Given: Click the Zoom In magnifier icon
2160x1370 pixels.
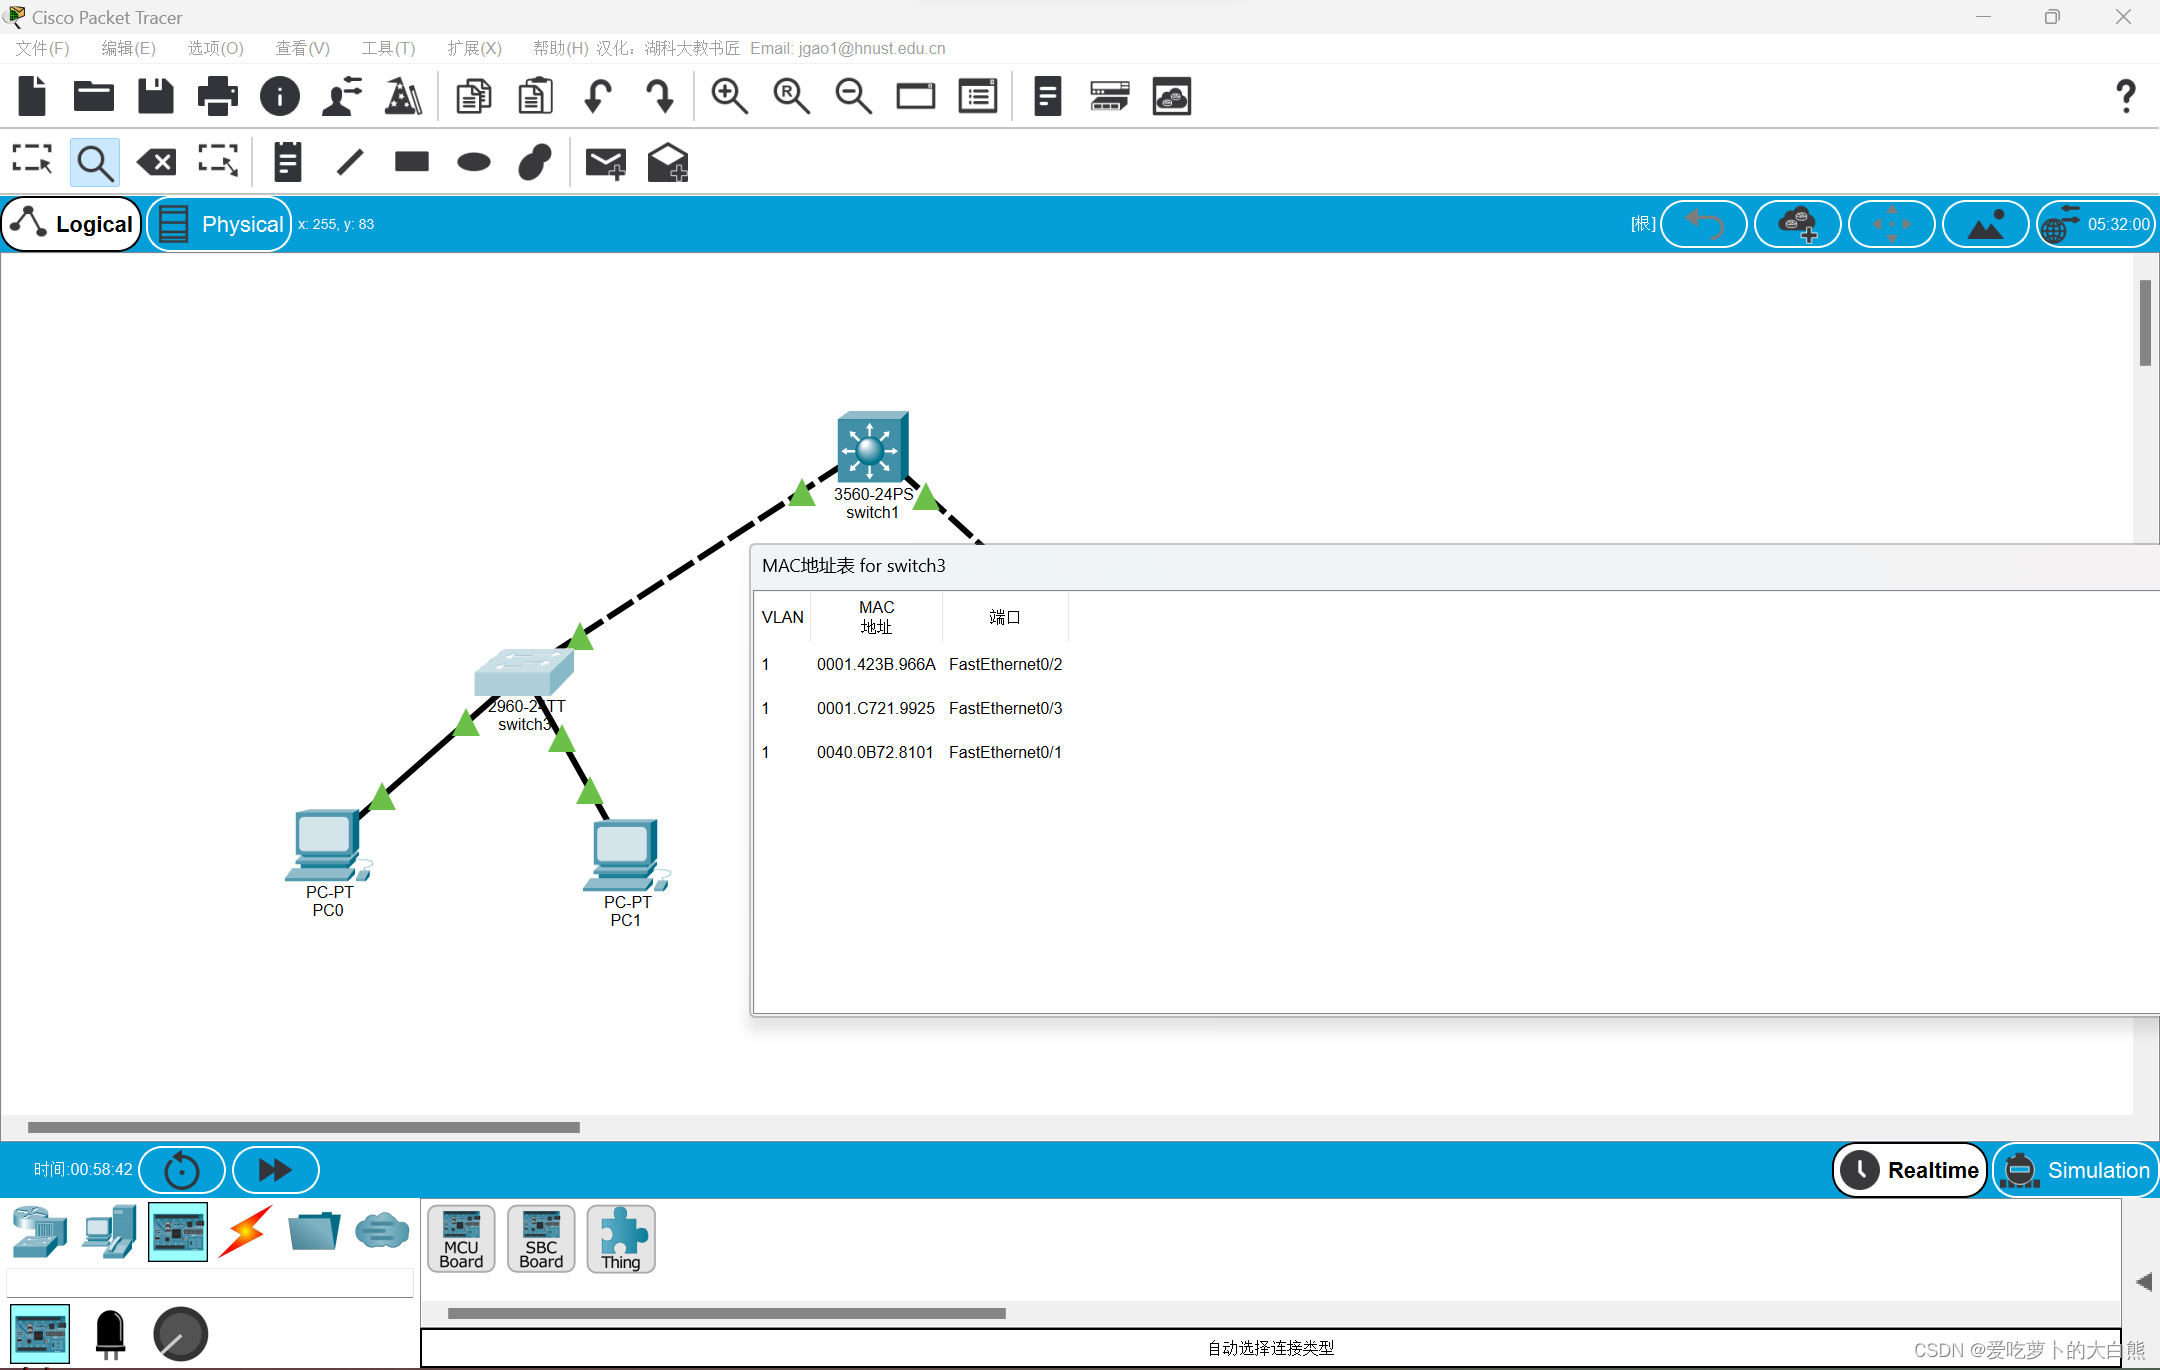Looking at the screenshot, I should (727, 98).
